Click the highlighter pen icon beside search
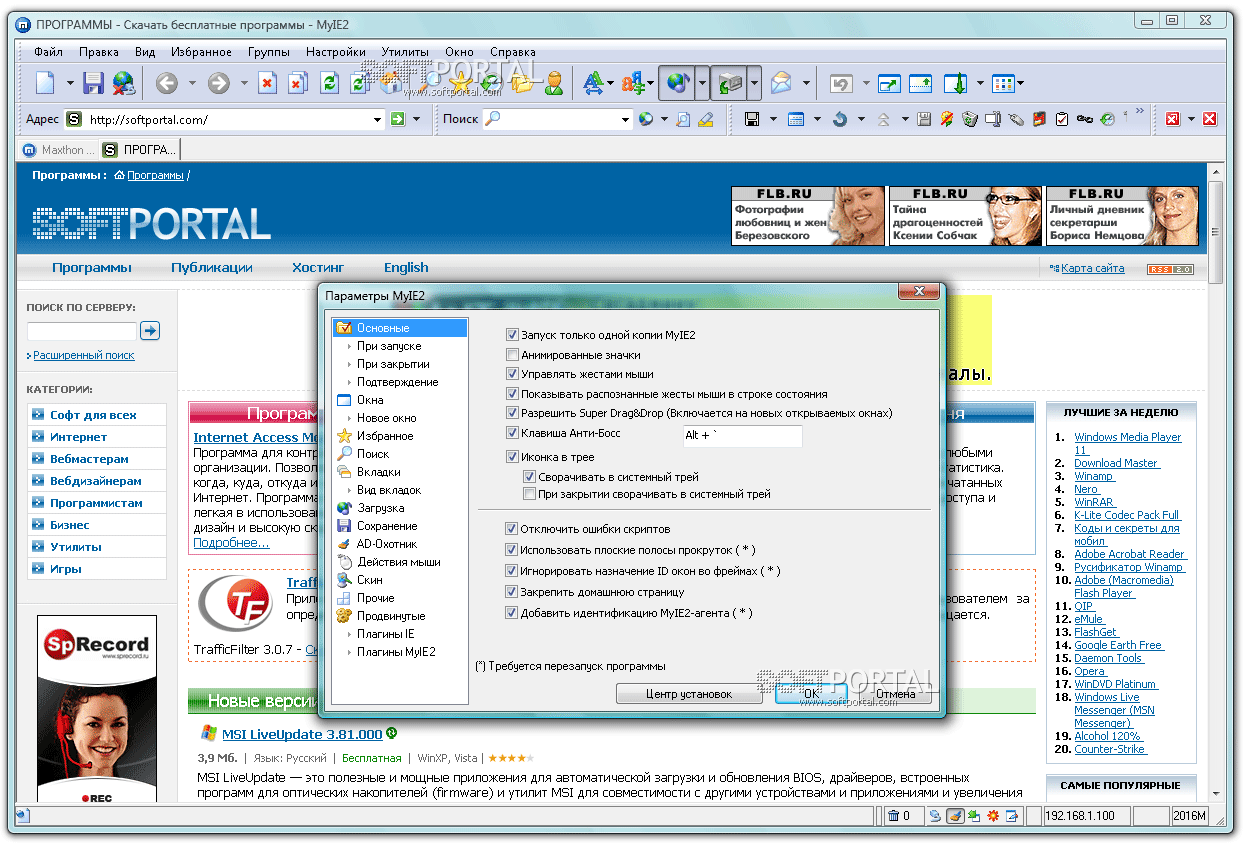The width and height of the screenshot is (1244, 844). click(x=706, y=119)
